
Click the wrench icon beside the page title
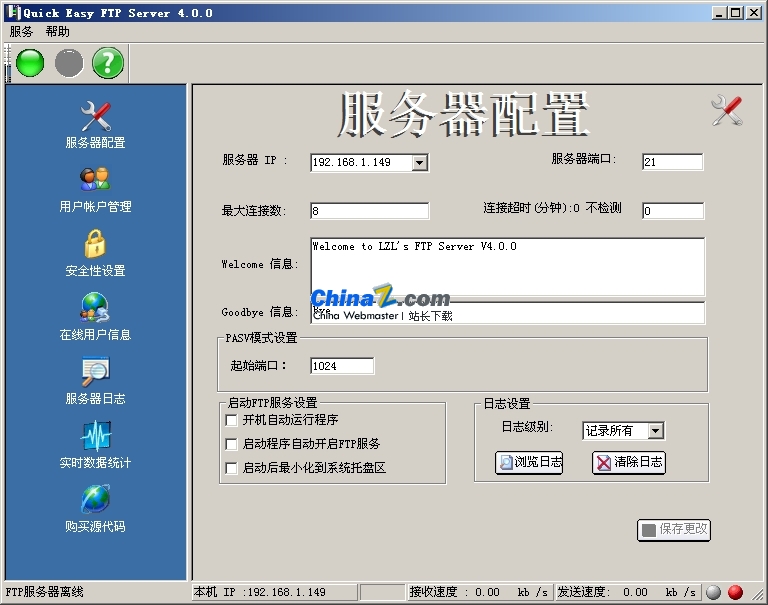727,110
